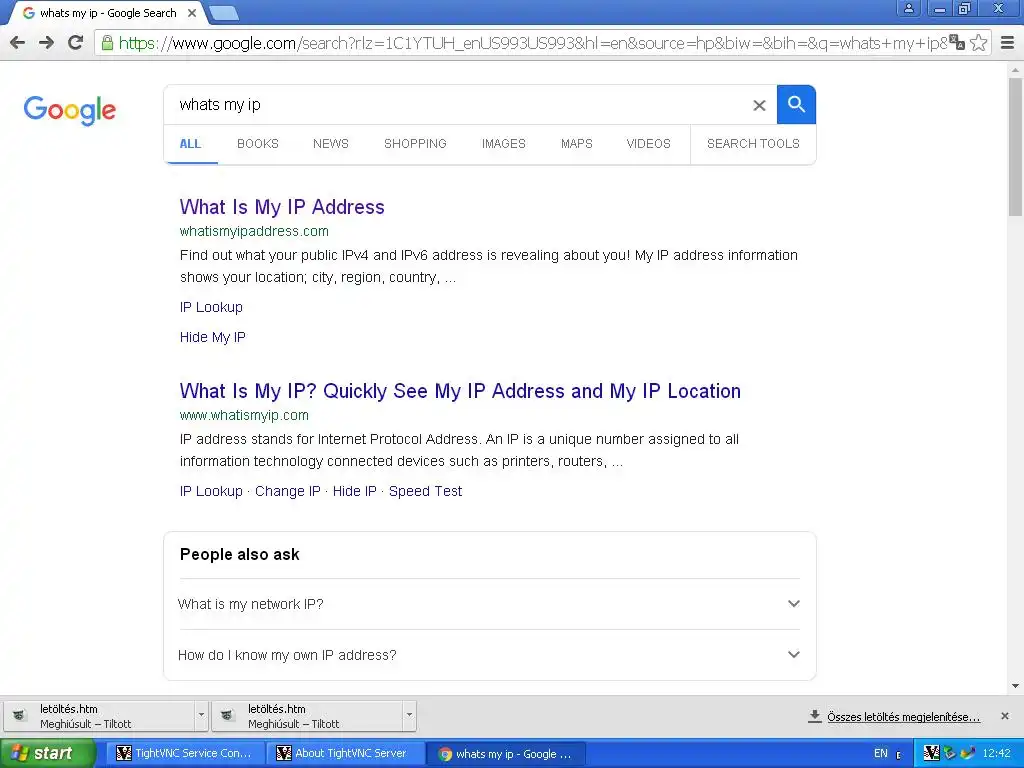
Task: Click the green padlock security icon
Action: tap(107, 43)
